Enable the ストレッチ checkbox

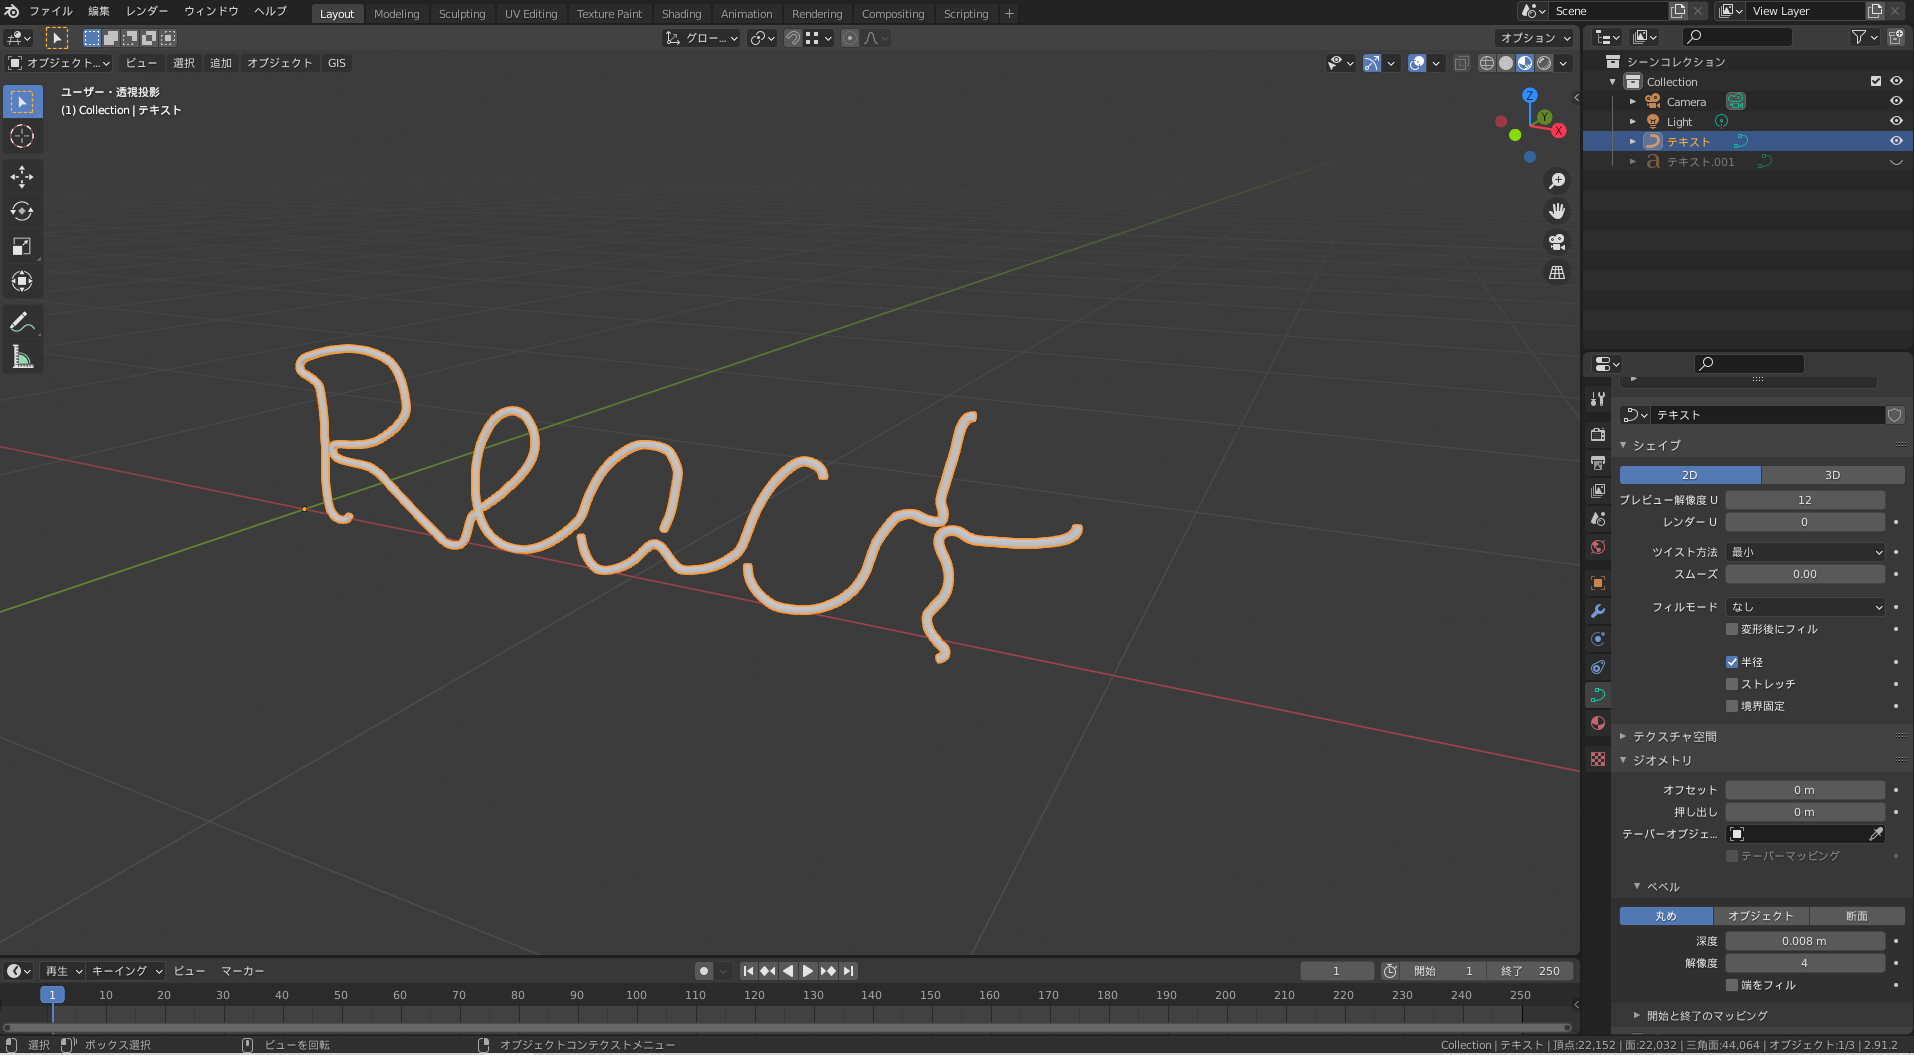1732,684
